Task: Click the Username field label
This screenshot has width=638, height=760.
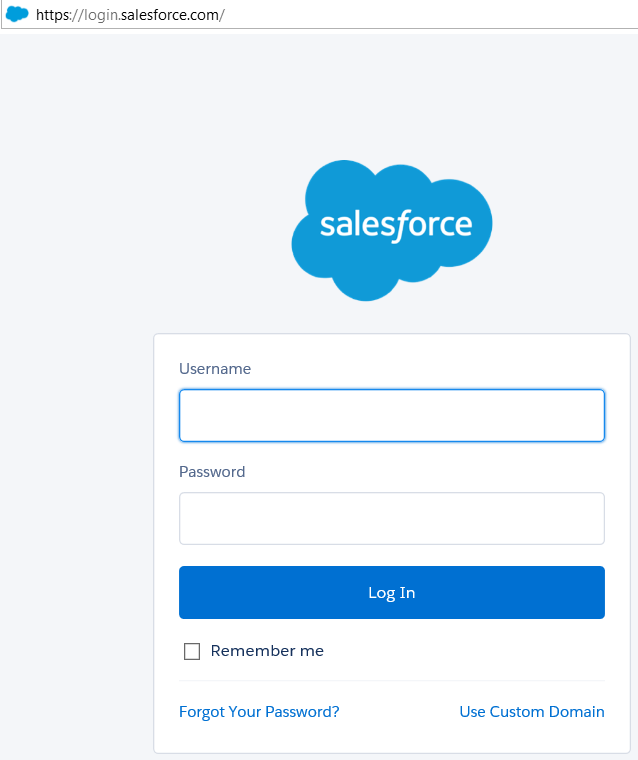Action: [215, 369]
